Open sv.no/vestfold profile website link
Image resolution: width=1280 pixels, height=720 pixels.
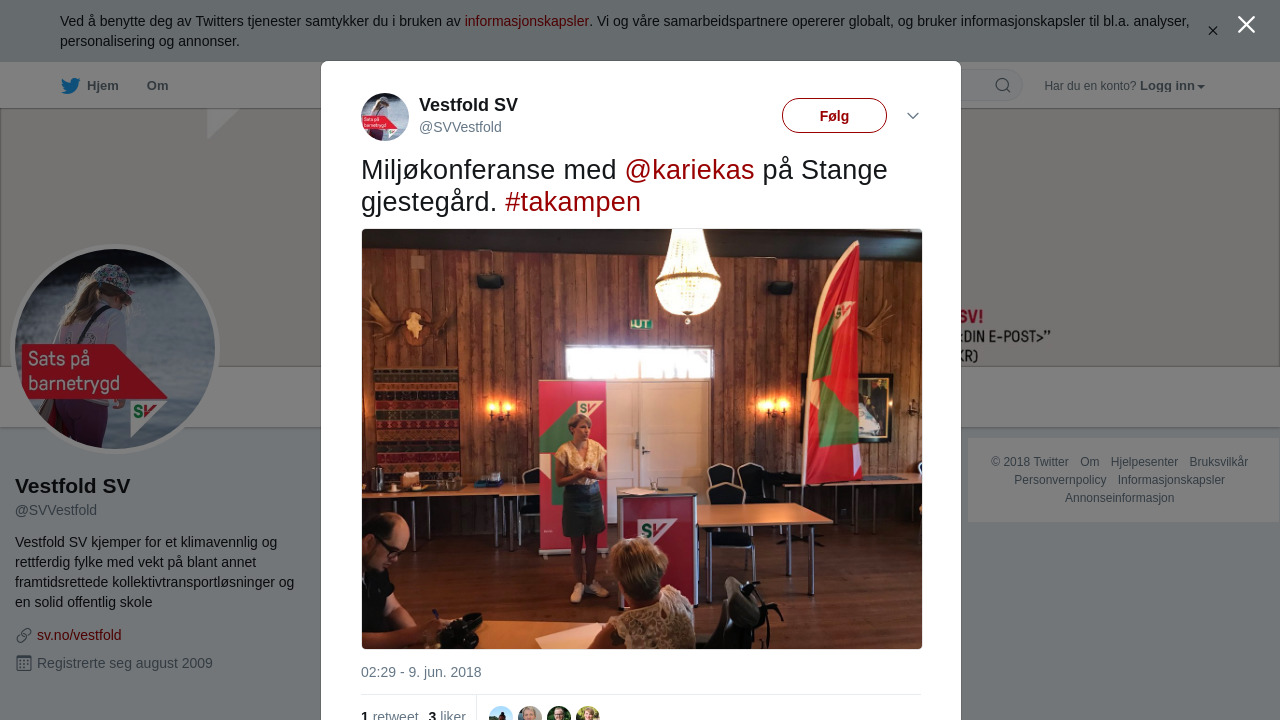pyautogui.click(x=79, y=635)
